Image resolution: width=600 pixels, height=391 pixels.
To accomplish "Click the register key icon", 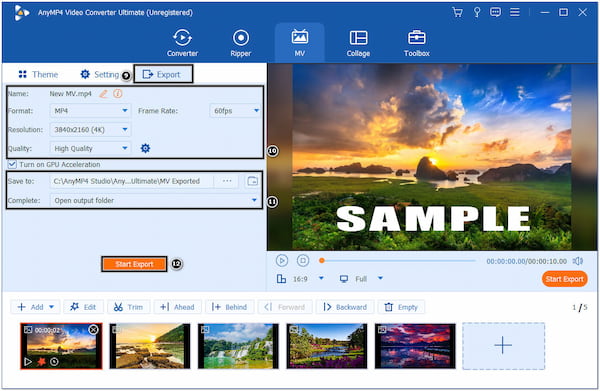I will pos(477,12).
